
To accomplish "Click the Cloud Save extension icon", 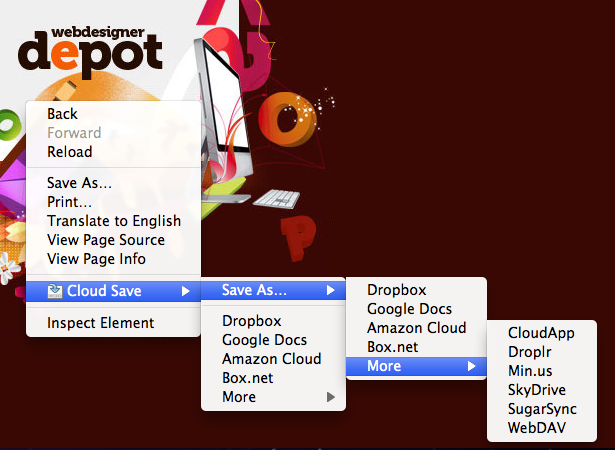I will [55, 291].
